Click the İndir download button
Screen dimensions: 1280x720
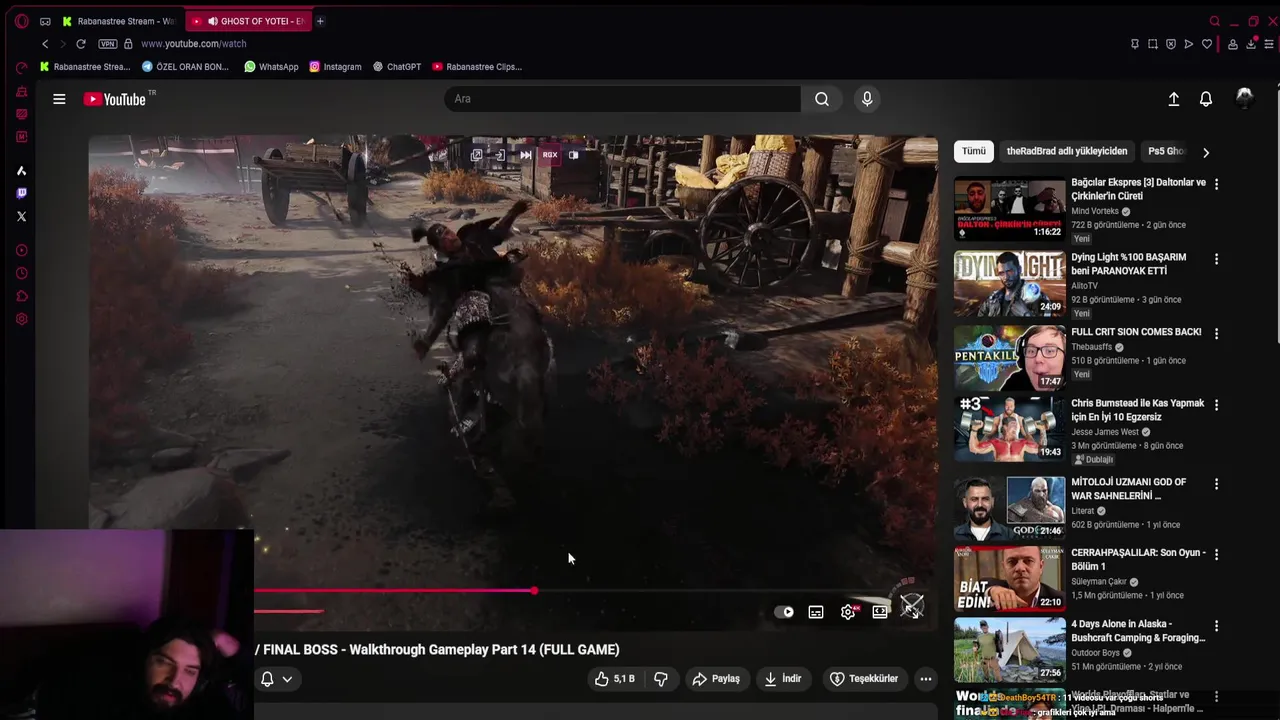(783, 679)
